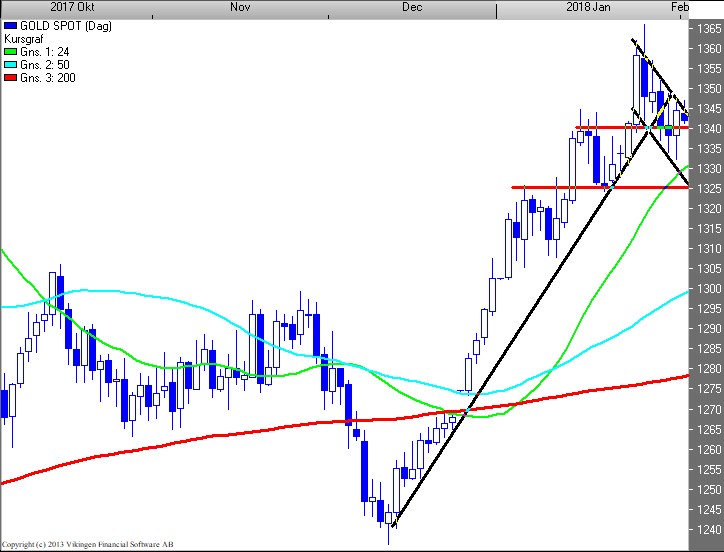Click the cyan Gns. 2: 50 swatch
Viewport: 724px width, 552px height.
(10, 64)
